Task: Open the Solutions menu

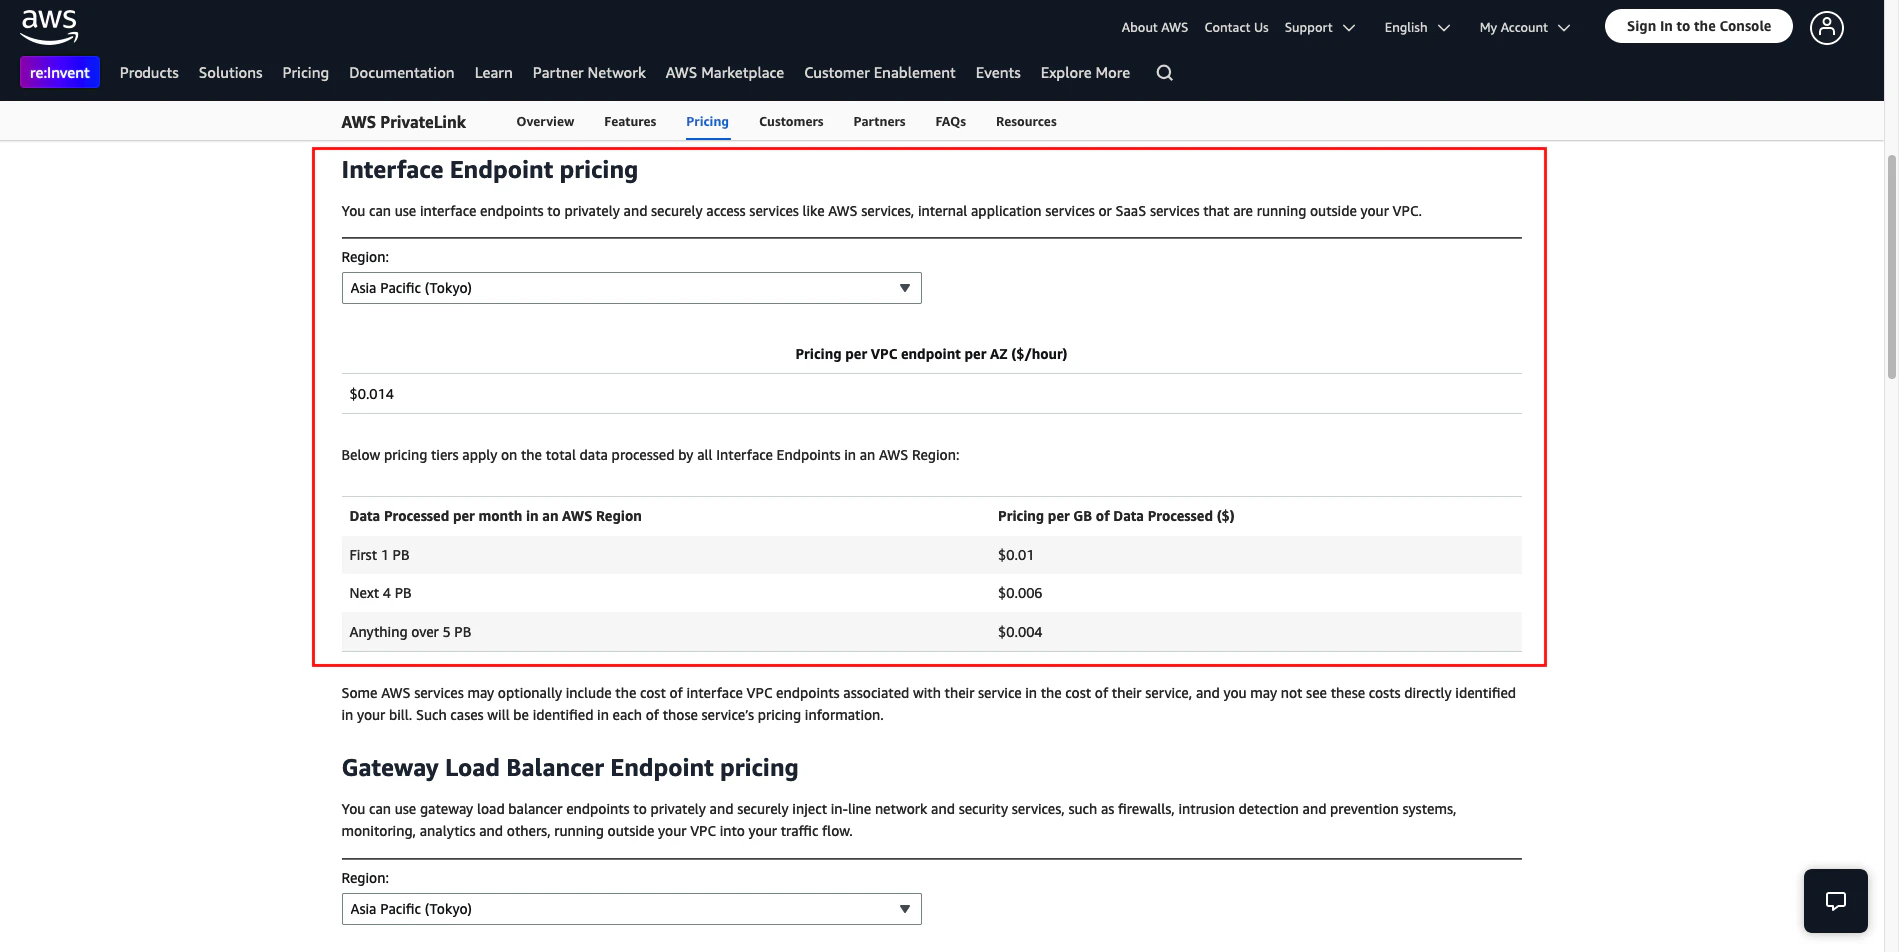Action: [x=230, y=73]
